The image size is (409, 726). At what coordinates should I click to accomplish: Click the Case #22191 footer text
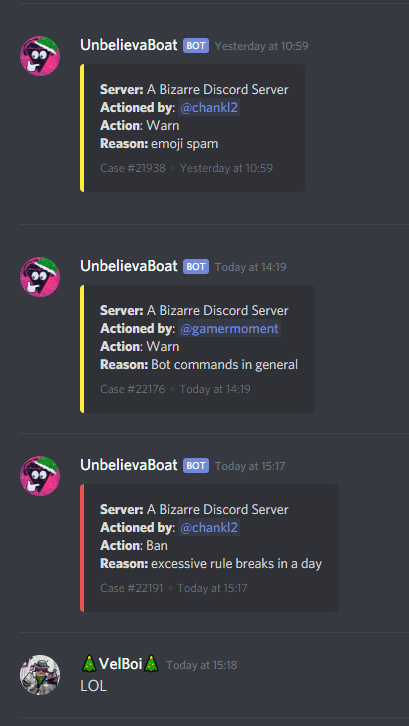click(132, 588)
